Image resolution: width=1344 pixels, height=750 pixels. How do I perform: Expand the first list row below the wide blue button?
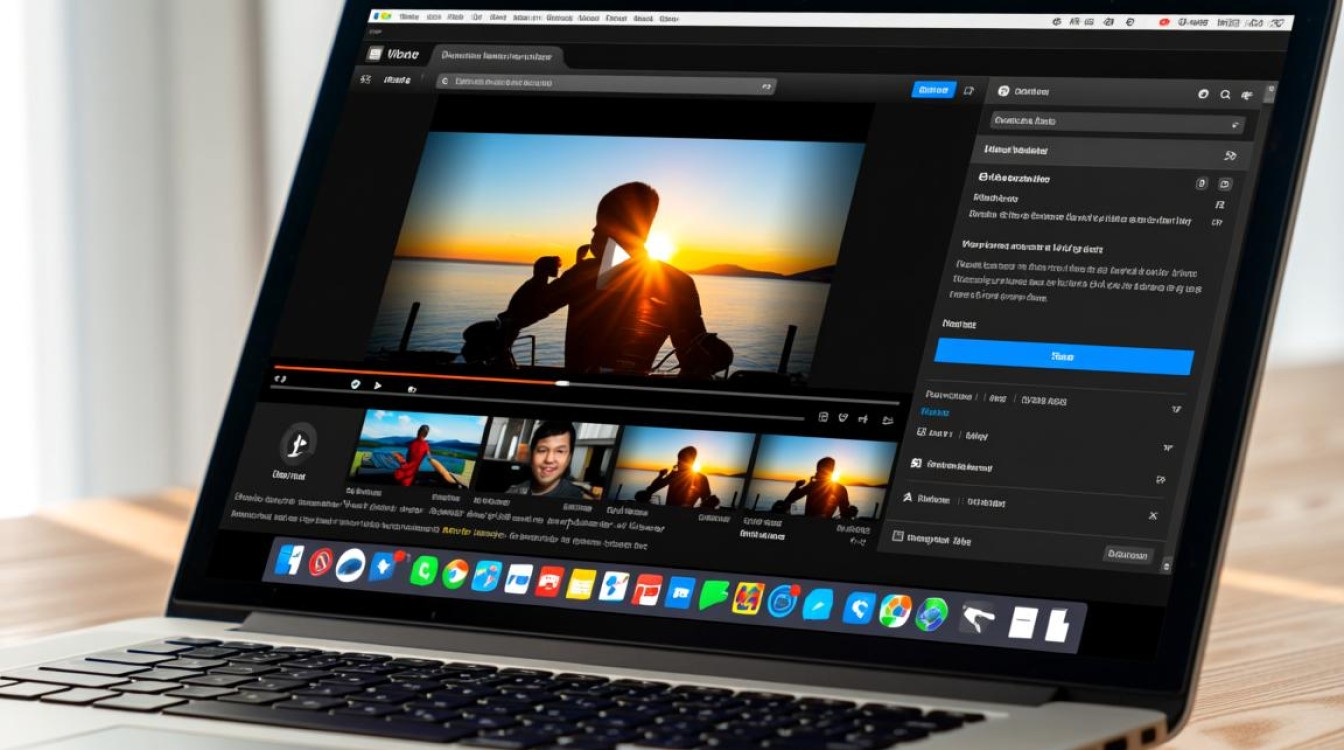1176,409
